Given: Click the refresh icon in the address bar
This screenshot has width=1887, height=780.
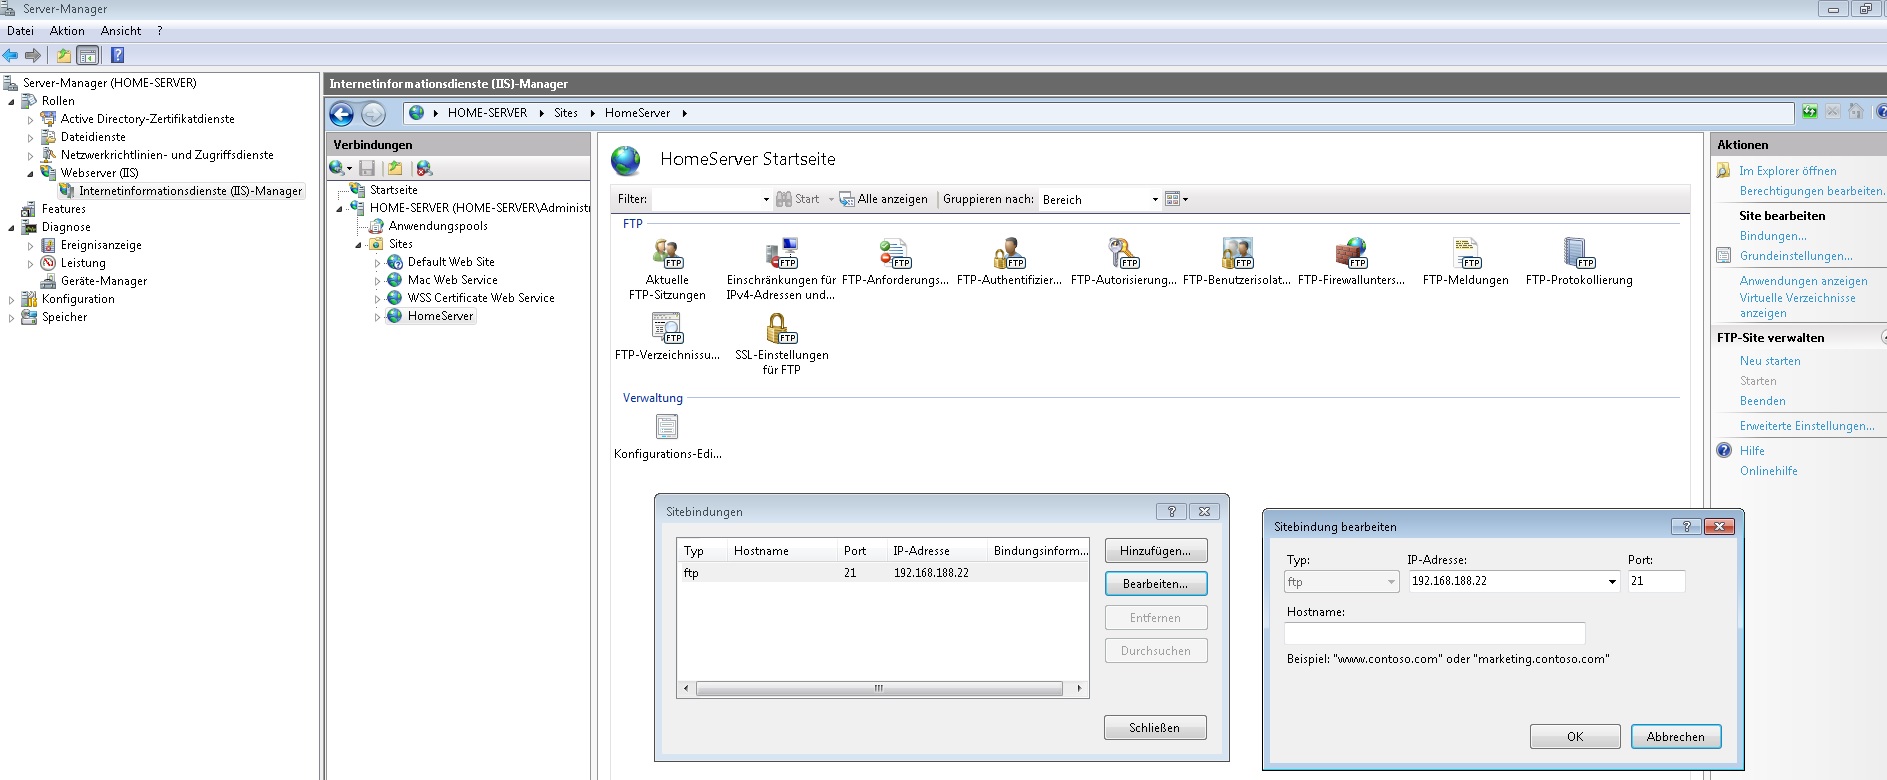Looking at the screenshot, I should click(x=1810, y=112).
